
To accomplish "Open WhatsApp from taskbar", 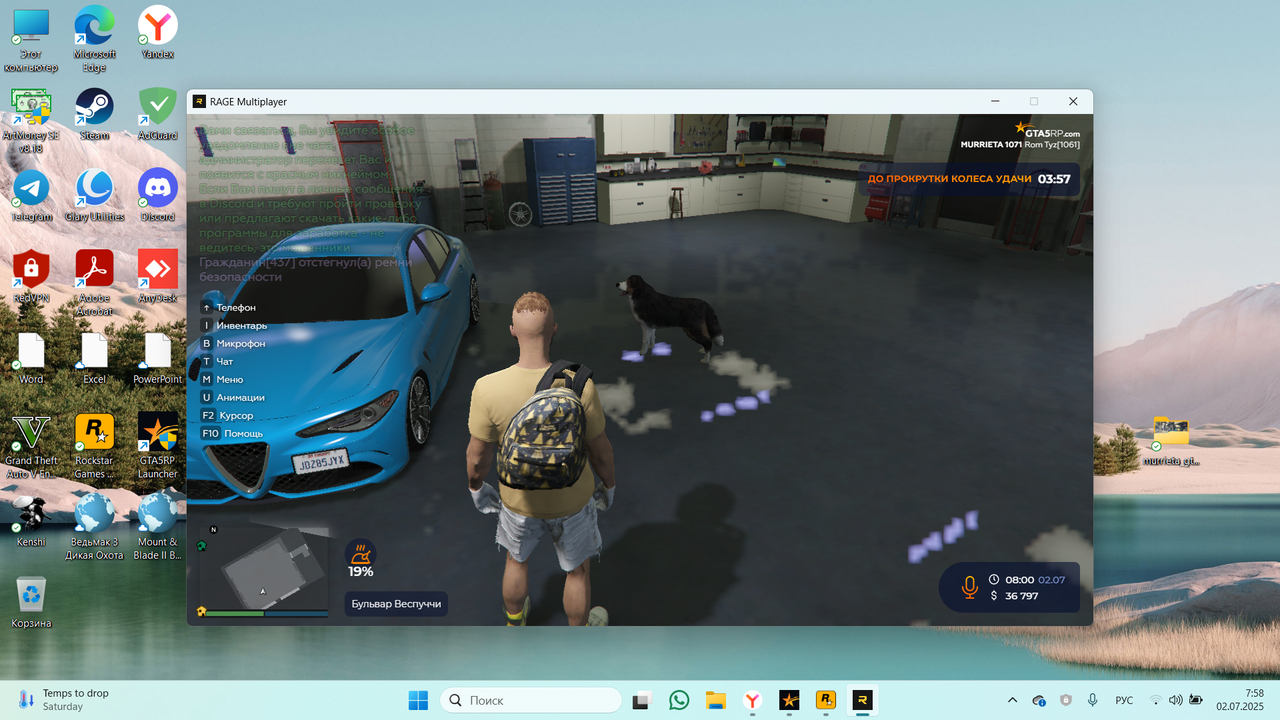I will click(679, 700).
